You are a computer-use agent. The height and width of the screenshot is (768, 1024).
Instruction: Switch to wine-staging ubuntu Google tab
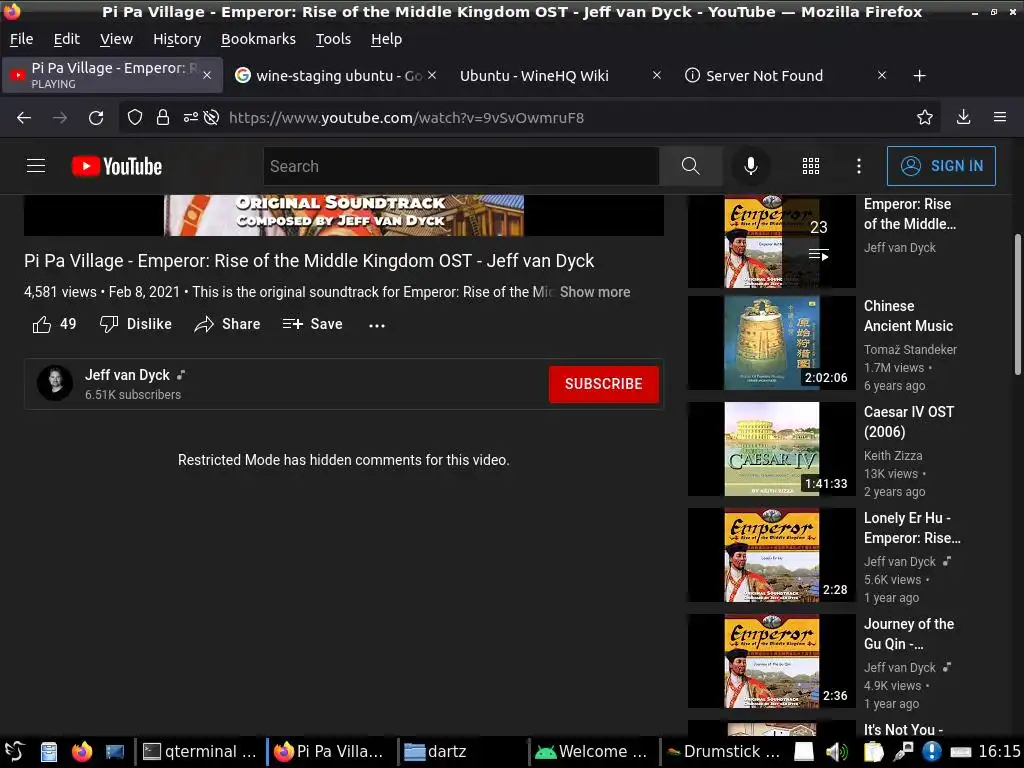pos(337,76)
